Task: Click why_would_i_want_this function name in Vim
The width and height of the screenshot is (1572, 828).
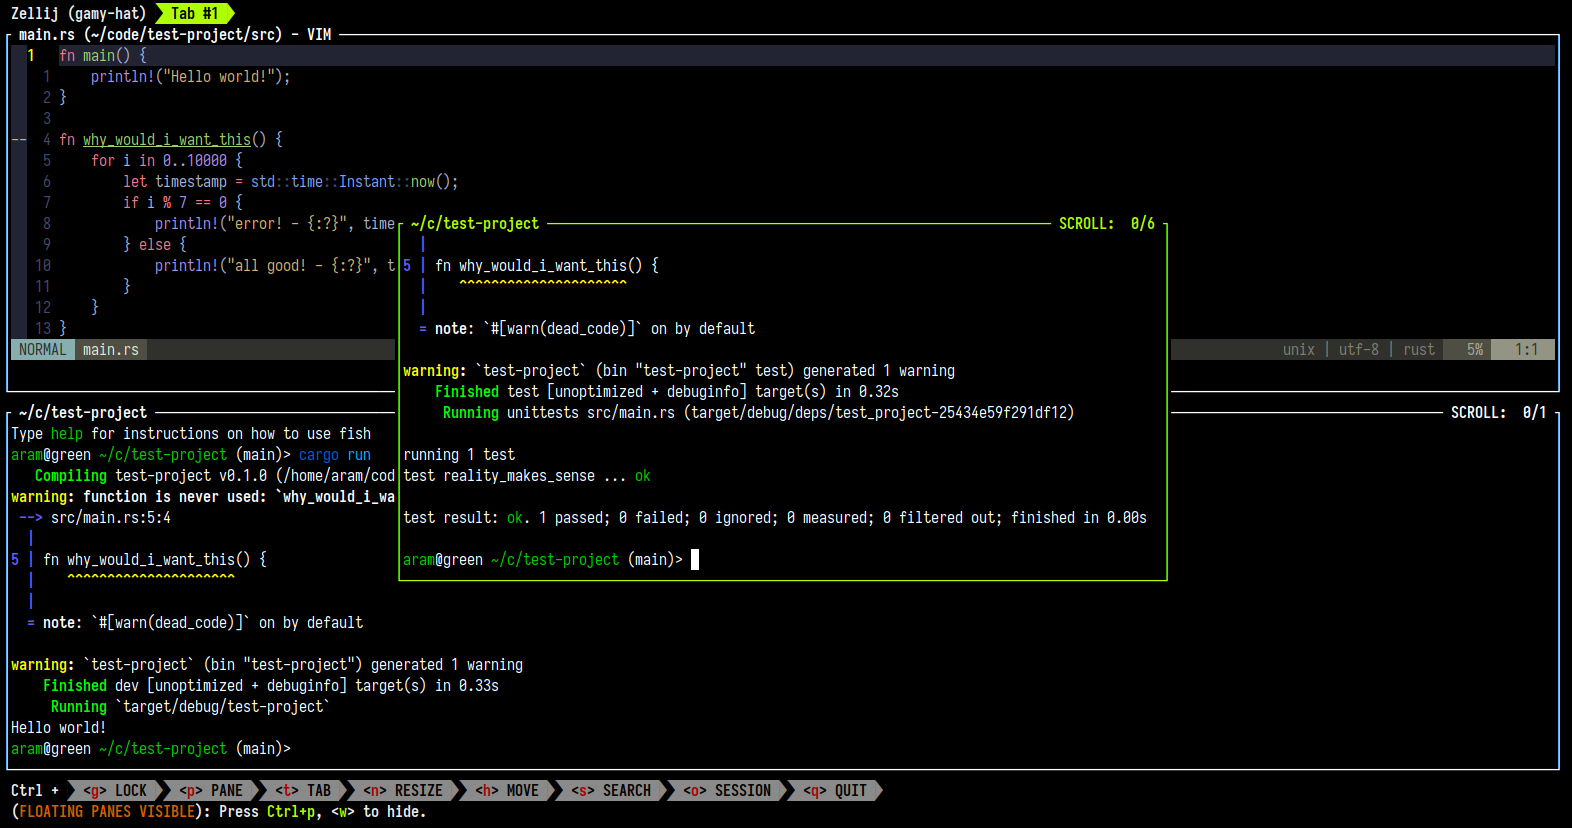Action: tap(167, 139)
